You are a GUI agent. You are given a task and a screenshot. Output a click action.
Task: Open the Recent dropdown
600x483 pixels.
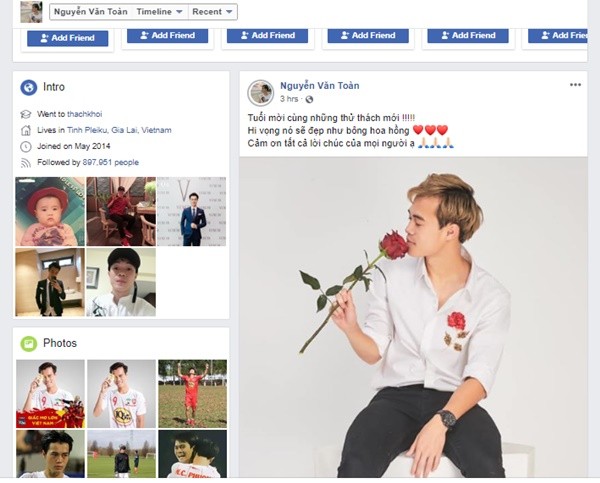tap(213, 12)
